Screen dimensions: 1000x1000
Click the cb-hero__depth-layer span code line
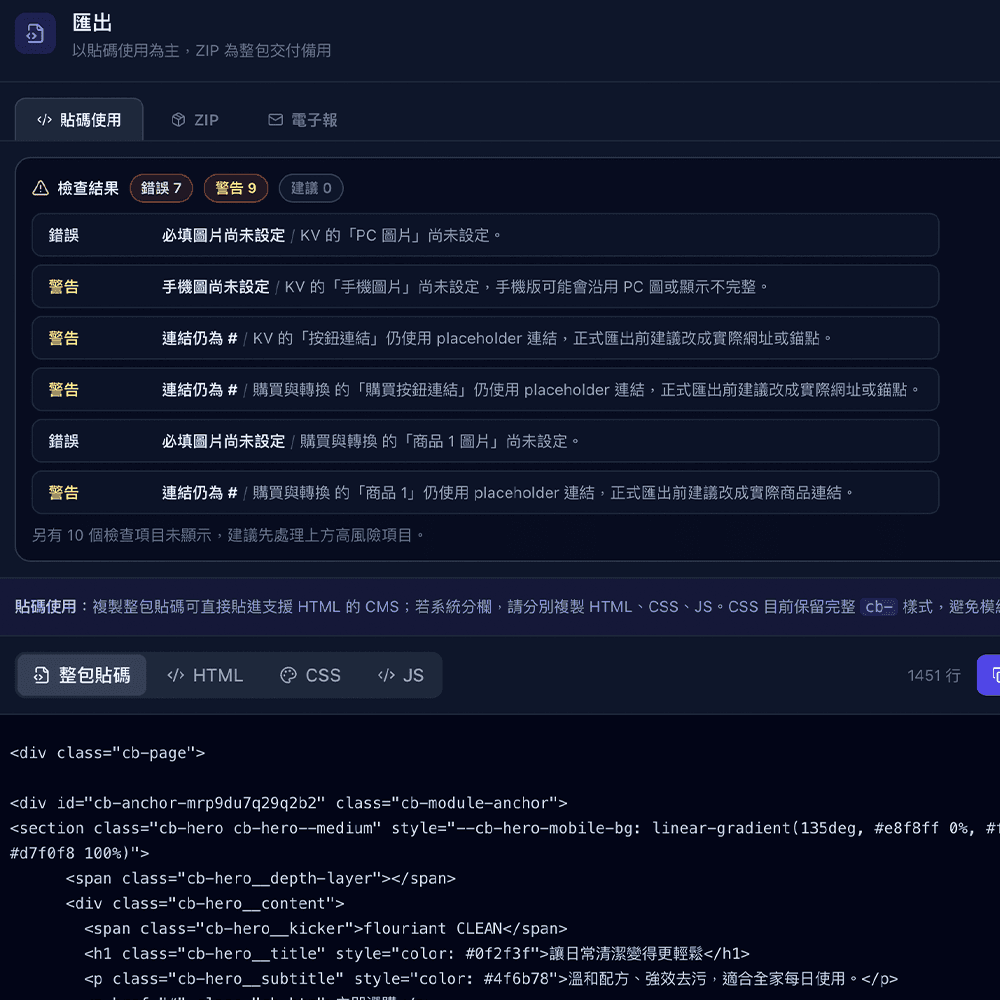pyautogui.click(x=260, y=878)
